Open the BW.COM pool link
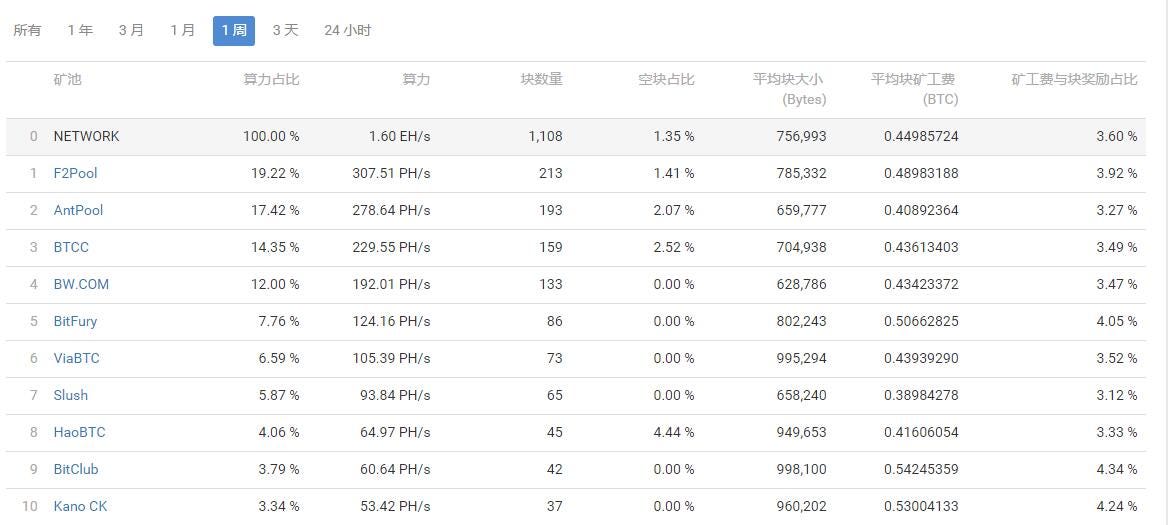 pos(81,284)
